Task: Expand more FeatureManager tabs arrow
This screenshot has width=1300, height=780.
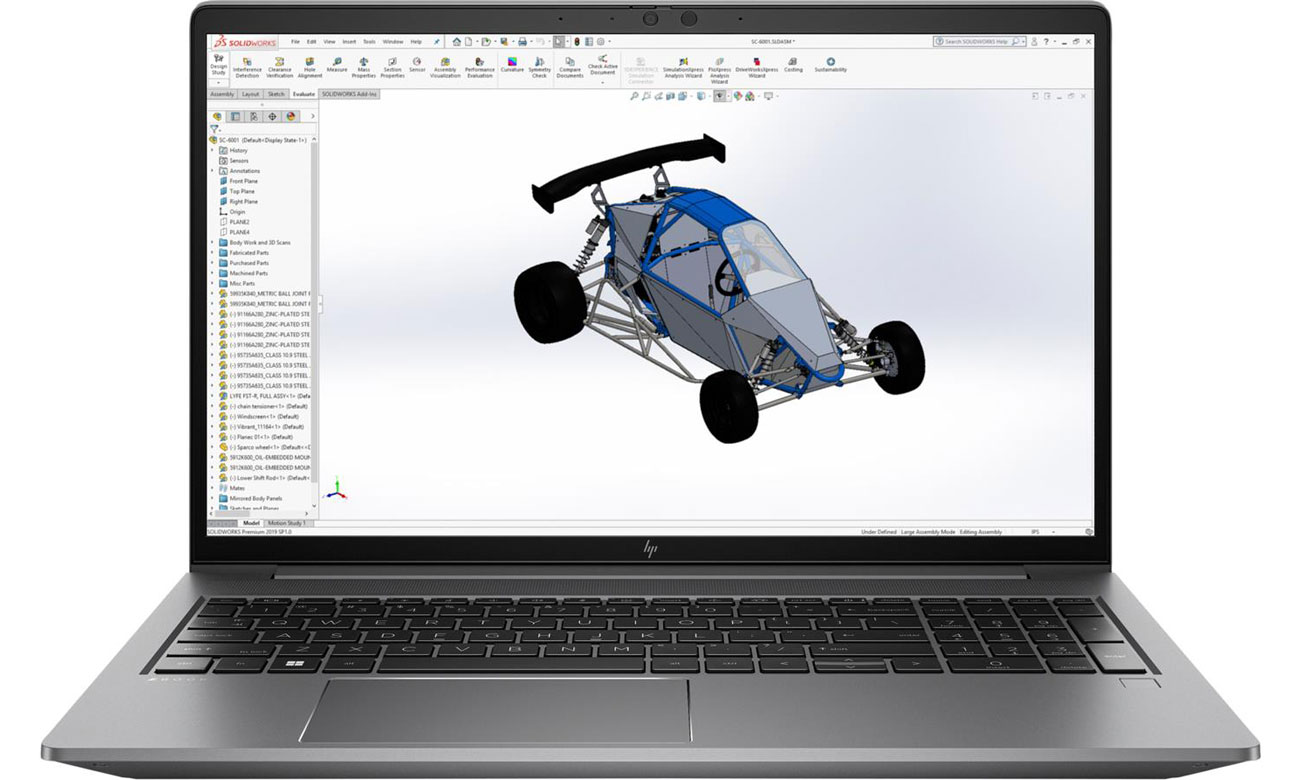Action: [x=312, y=116]
